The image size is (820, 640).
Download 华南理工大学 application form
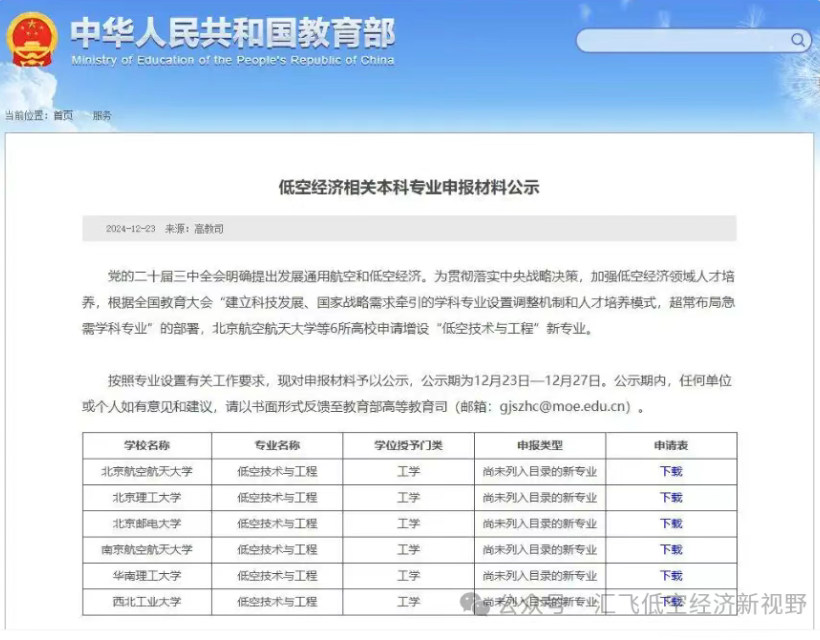point(671,575)
